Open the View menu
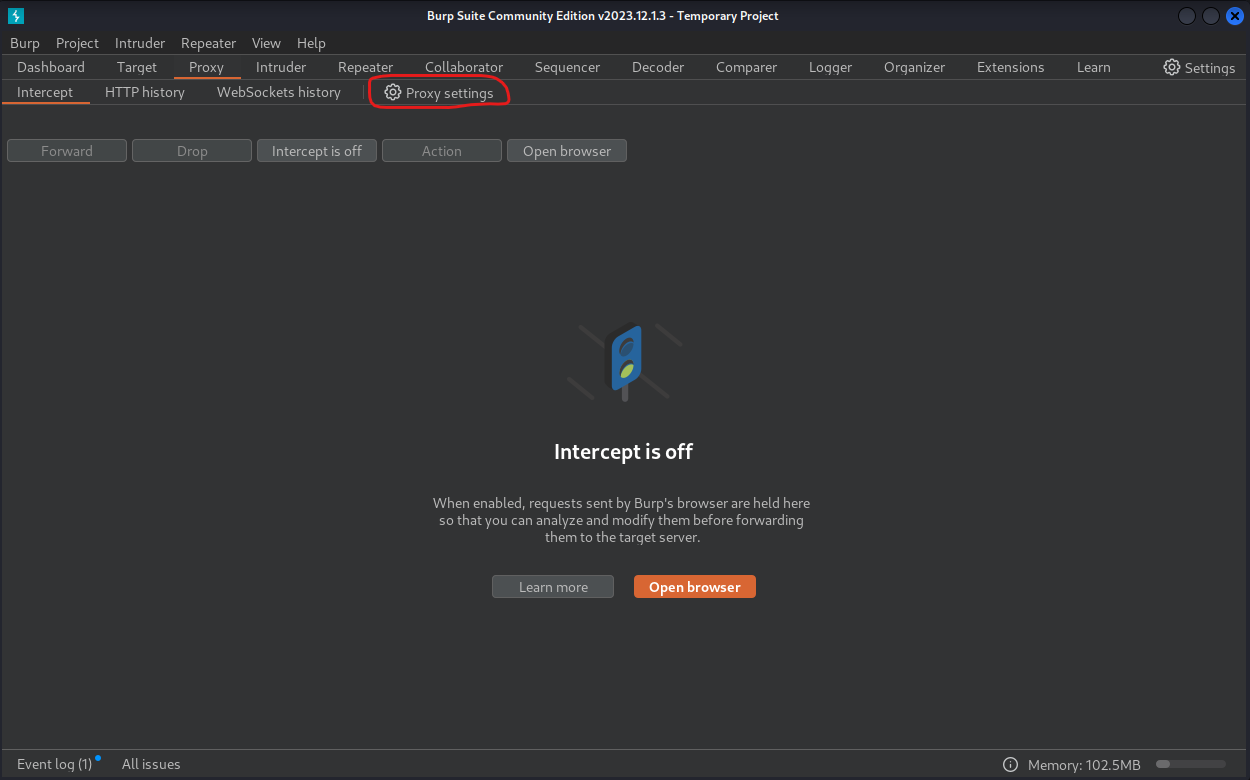Screen dimensions: 1250x780 coord(266,43)
